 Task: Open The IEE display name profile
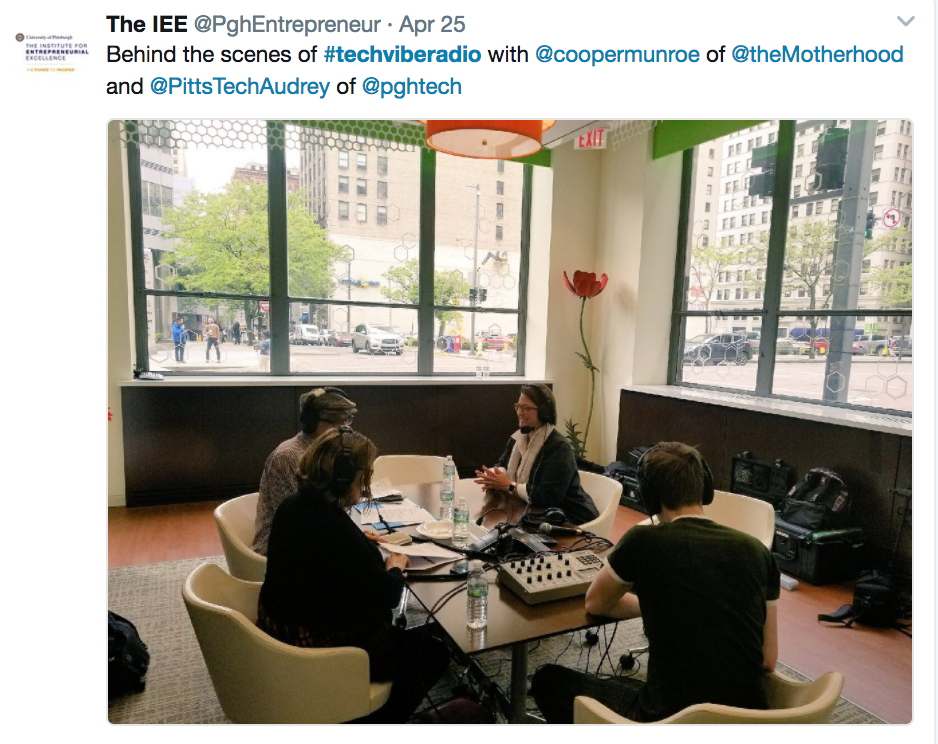click(147, 25)
